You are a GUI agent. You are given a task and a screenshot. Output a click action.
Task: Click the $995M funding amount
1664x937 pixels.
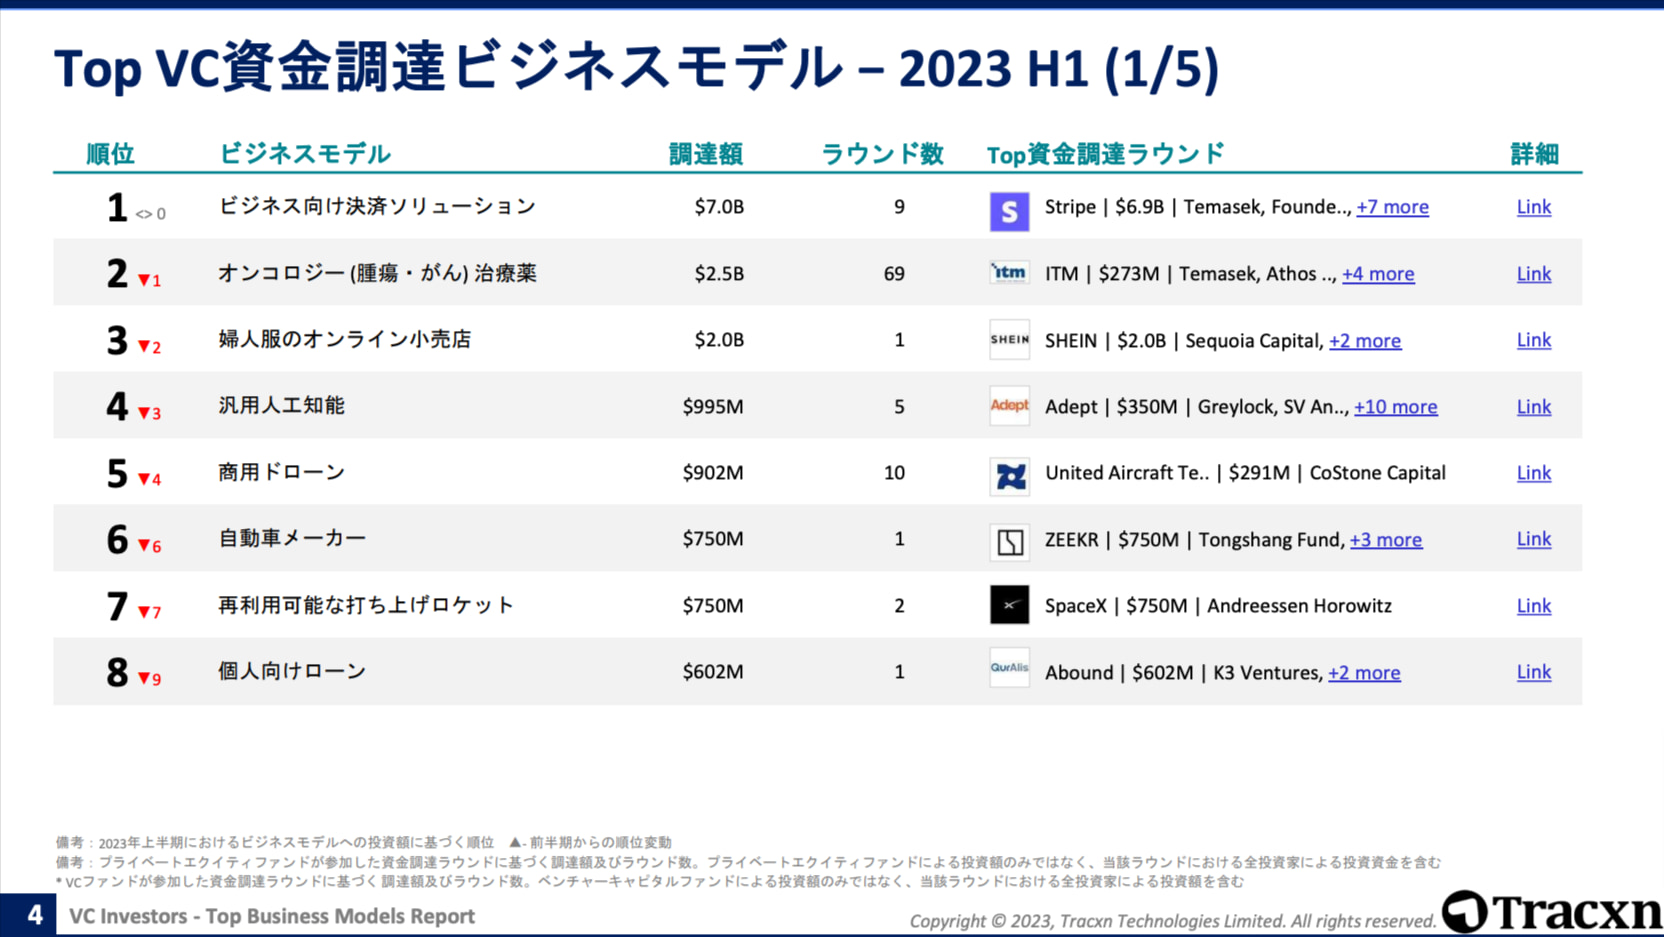click(x=713, y=407)
